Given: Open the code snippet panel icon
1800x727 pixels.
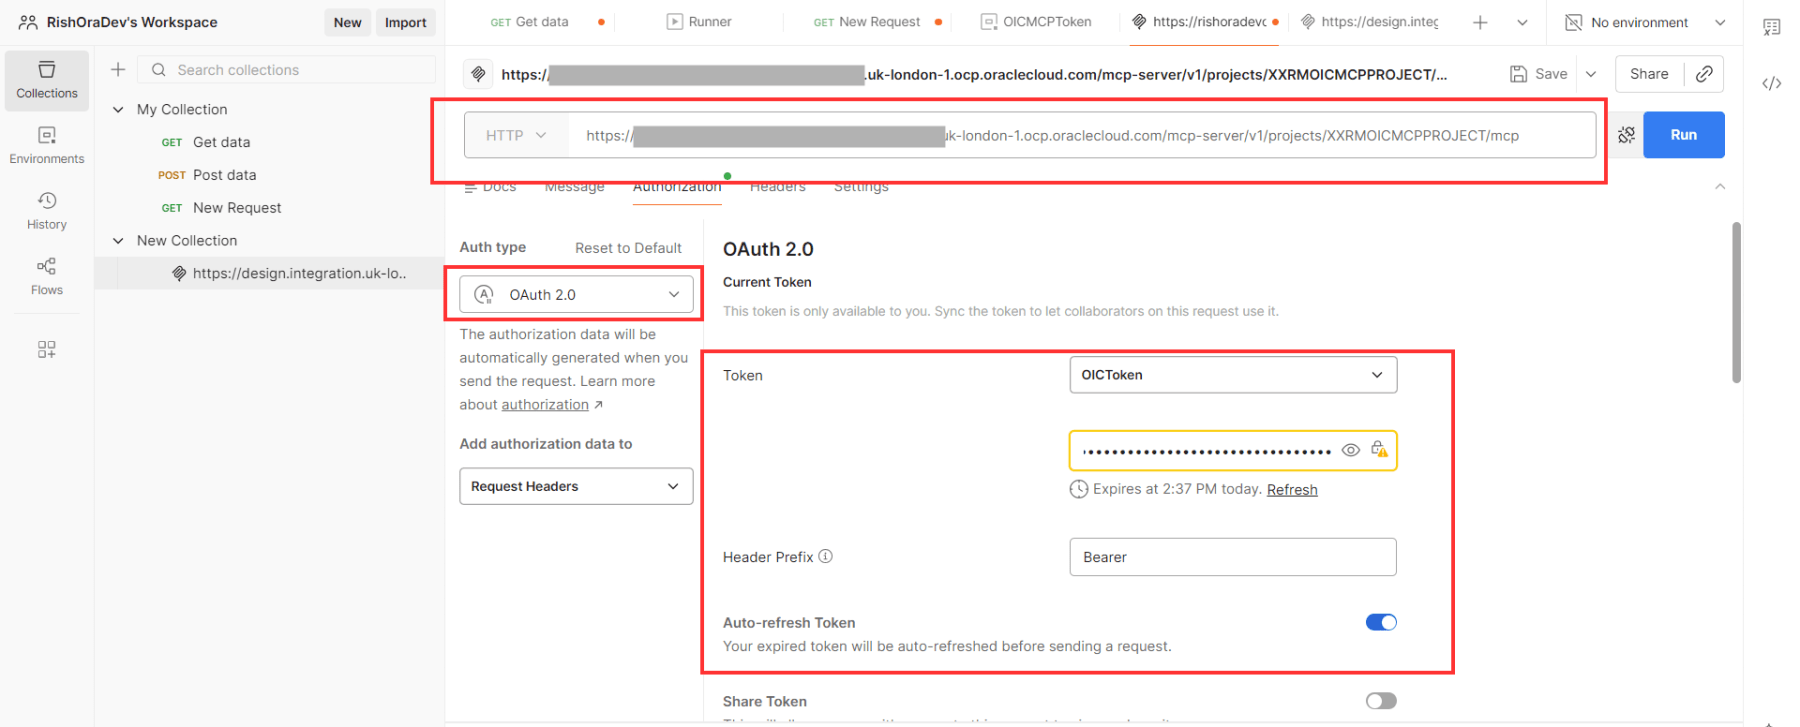Looking at the screenshot, I should click(x=1771, y=83).
